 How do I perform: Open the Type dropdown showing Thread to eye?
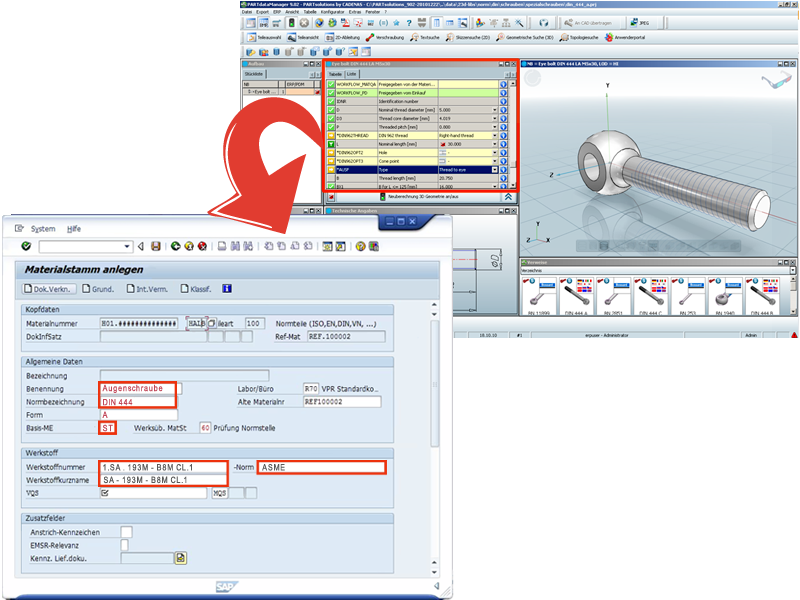496,169
